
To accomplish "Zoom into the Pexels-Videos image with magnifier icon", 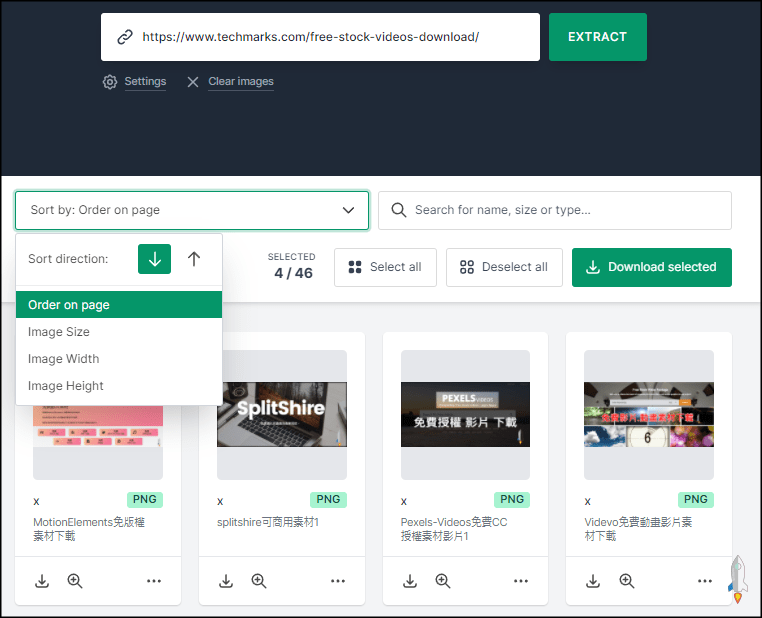I will pyautogui.click(x=442, y=581).
